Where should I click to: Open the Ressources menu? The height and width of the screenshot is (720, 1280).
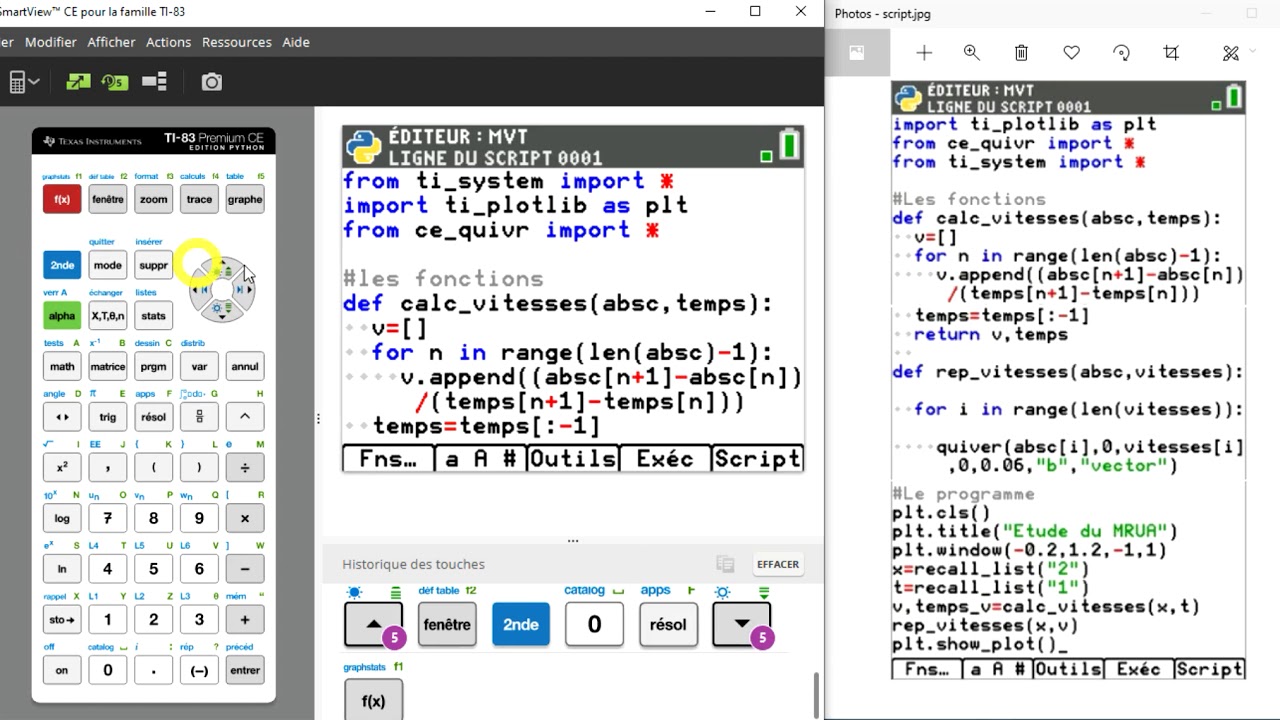[237, 42]
